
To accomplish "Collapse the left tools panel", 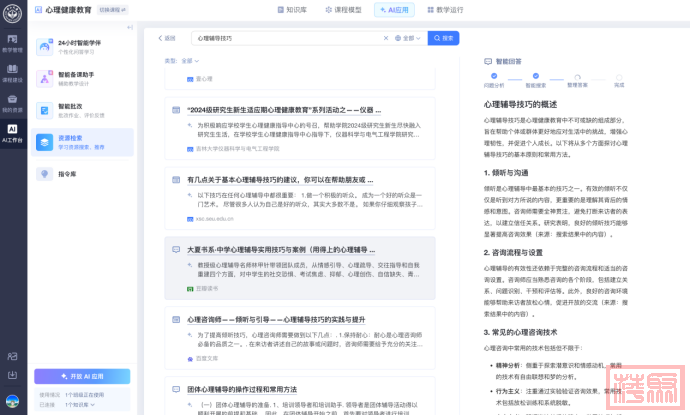I will [130, 27].
